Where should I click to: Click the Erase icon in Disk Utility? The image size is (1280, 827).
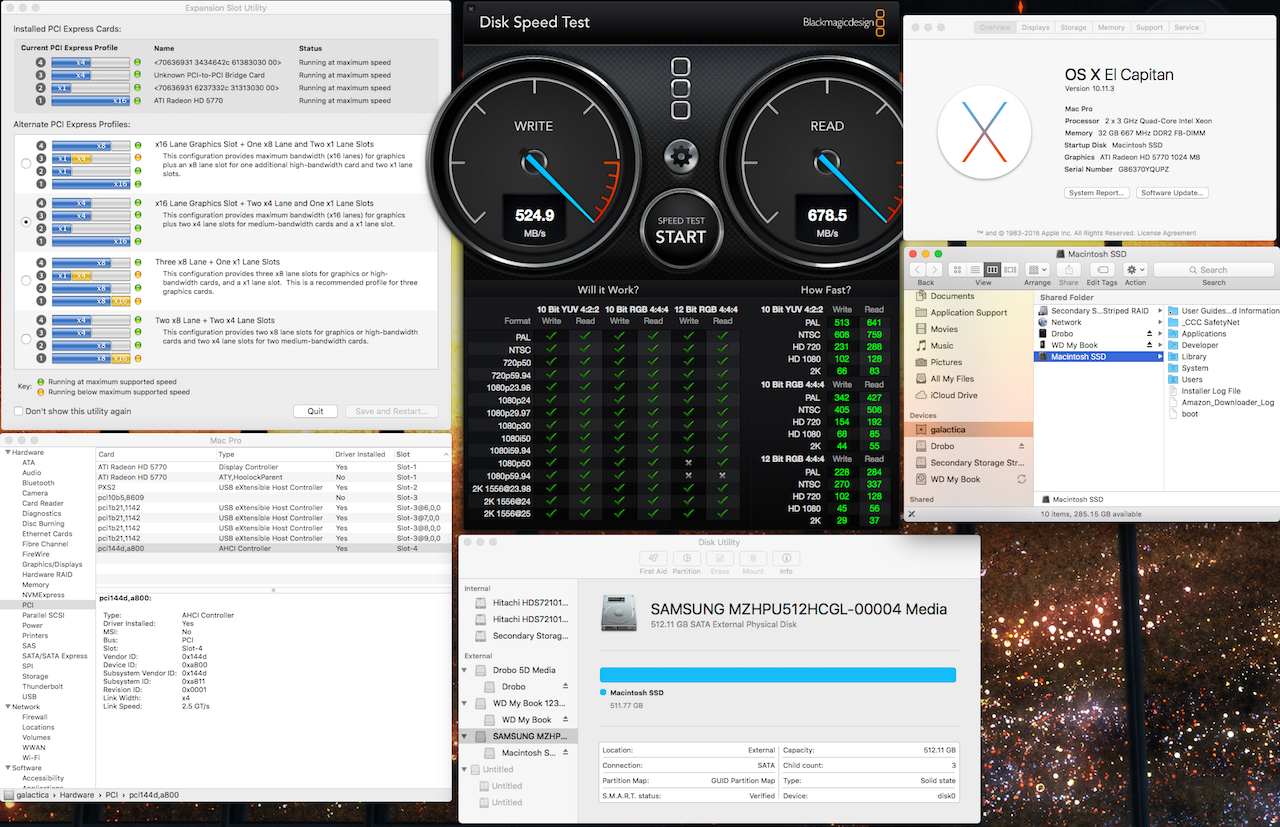720,558
